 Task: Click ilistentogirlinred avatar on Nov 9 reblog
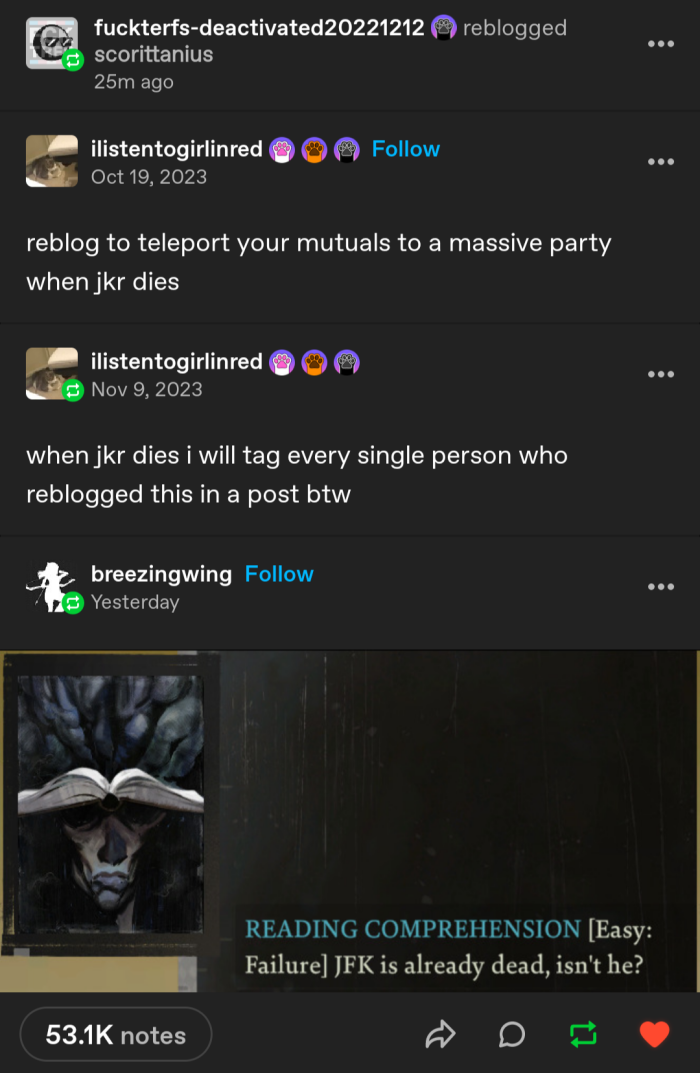[51, 373]
